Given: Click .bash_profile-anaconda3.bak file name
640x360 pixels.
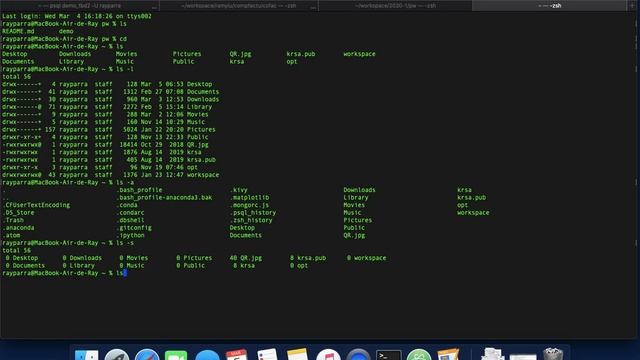Looking at the screenshot, I should click(x=164, y=198).
